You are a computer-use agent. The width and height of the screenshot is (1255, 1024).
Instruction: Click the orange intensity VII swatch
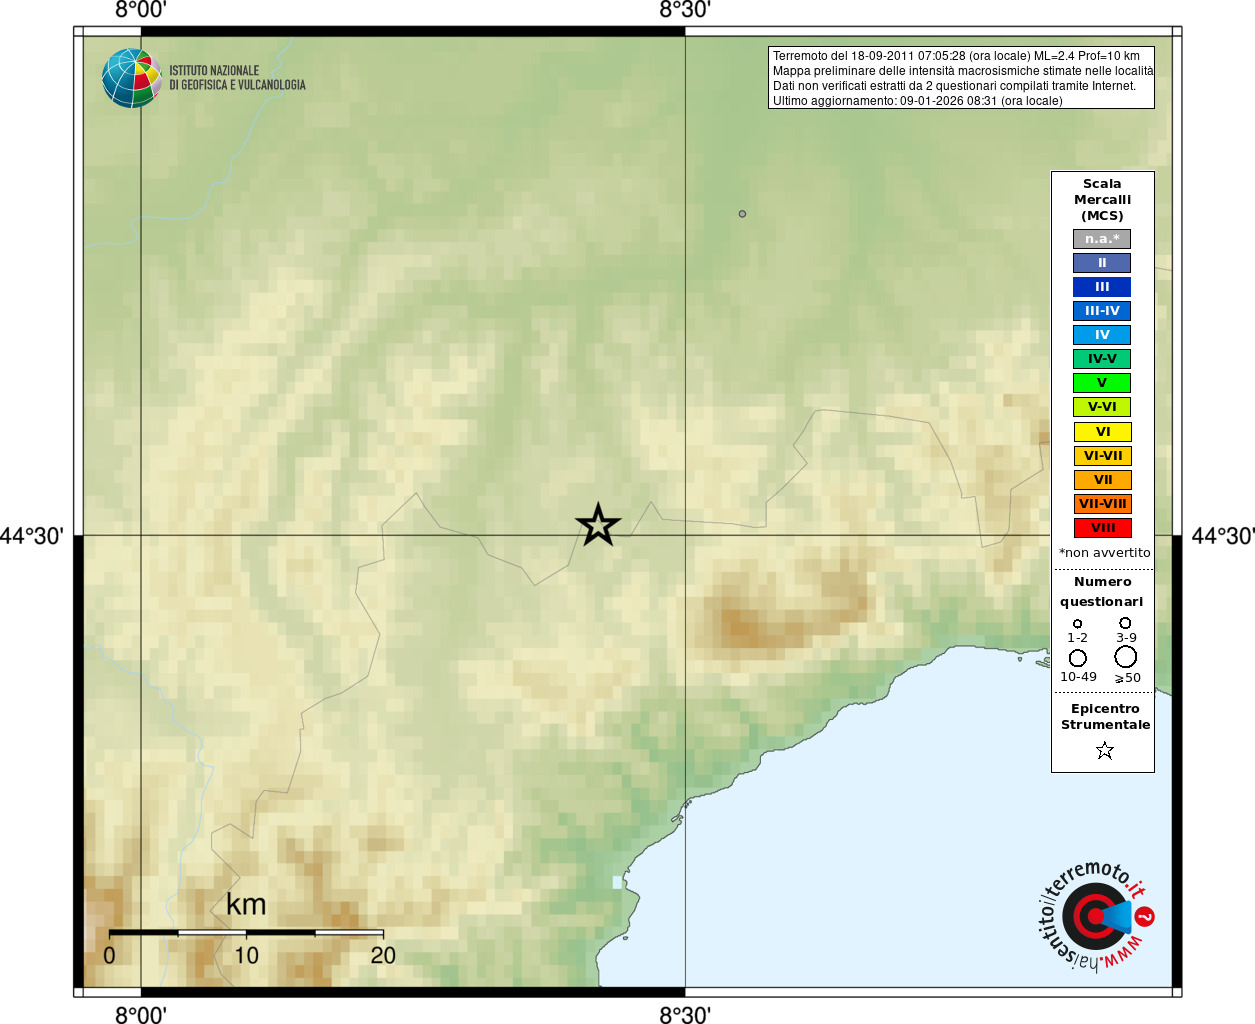coord(1102,480)
